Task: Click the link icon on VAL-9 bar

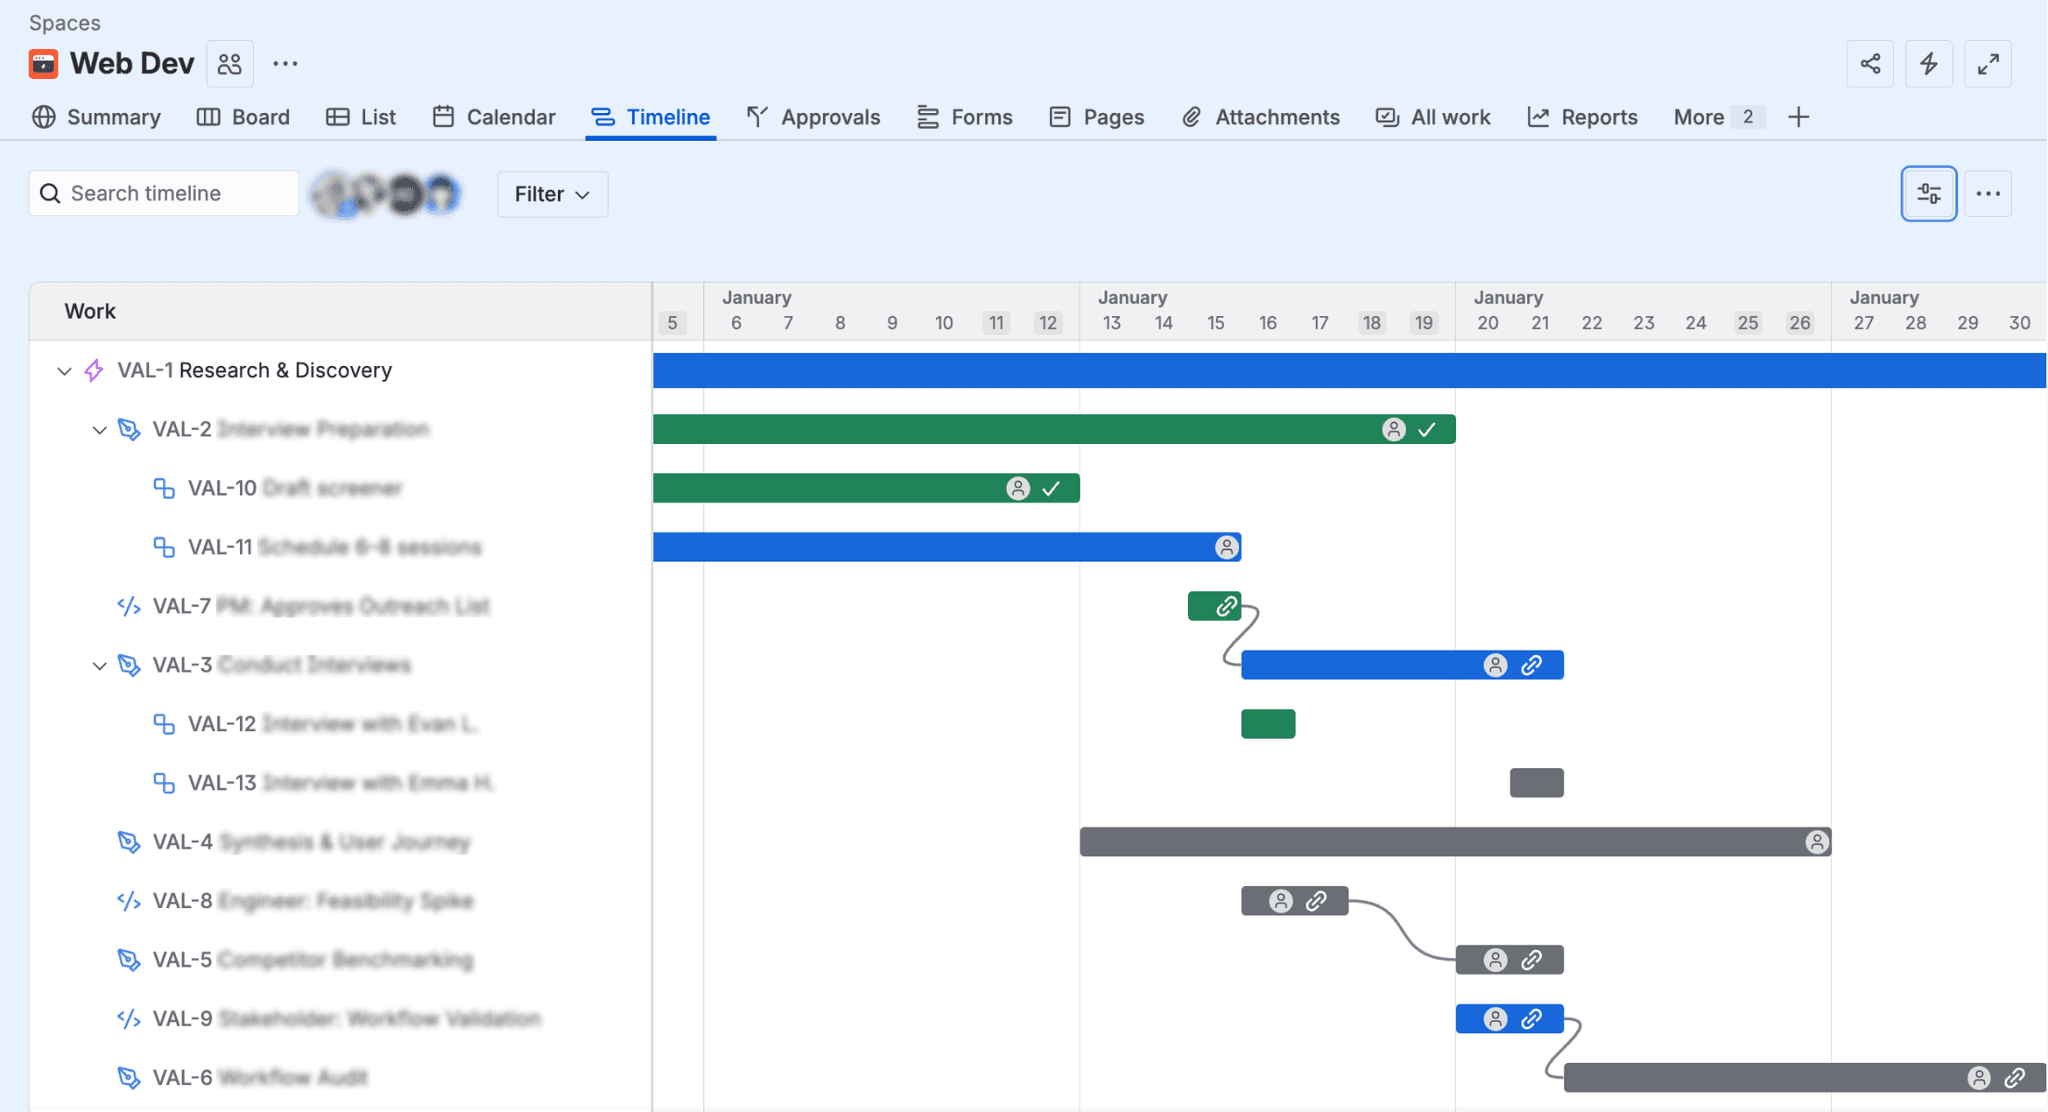Action: [x=1531, y=1019]
